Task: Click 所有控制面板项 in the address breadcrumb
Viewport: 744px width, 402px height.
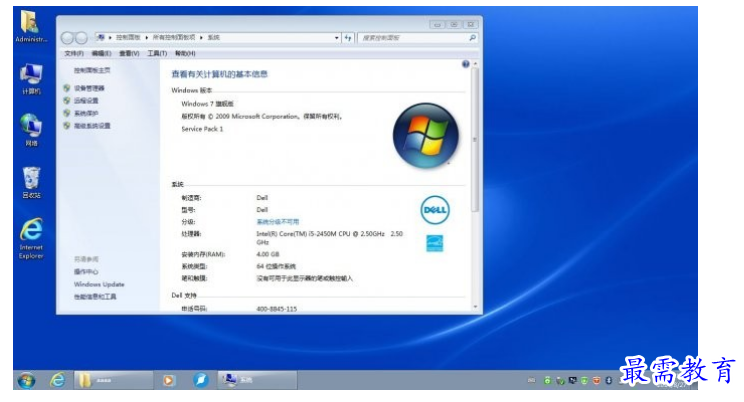Action: tap(174, 37)
